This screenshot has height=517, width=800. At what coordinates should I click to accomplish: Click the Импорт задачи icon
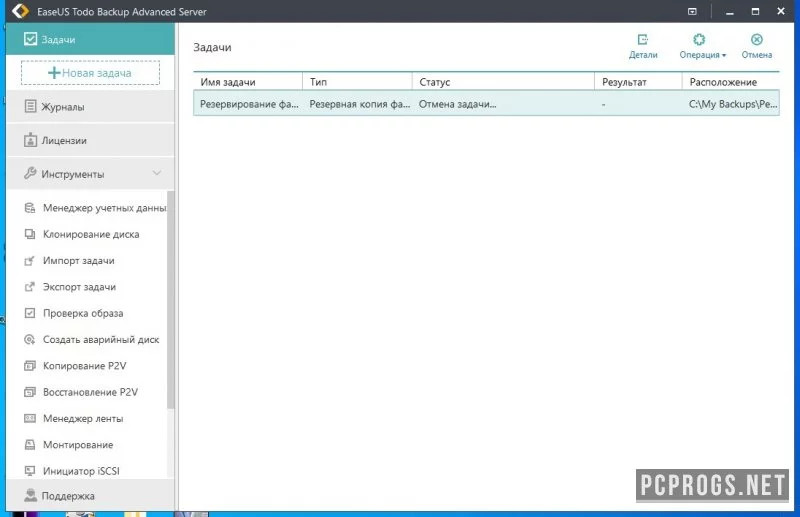coord(30,260)
